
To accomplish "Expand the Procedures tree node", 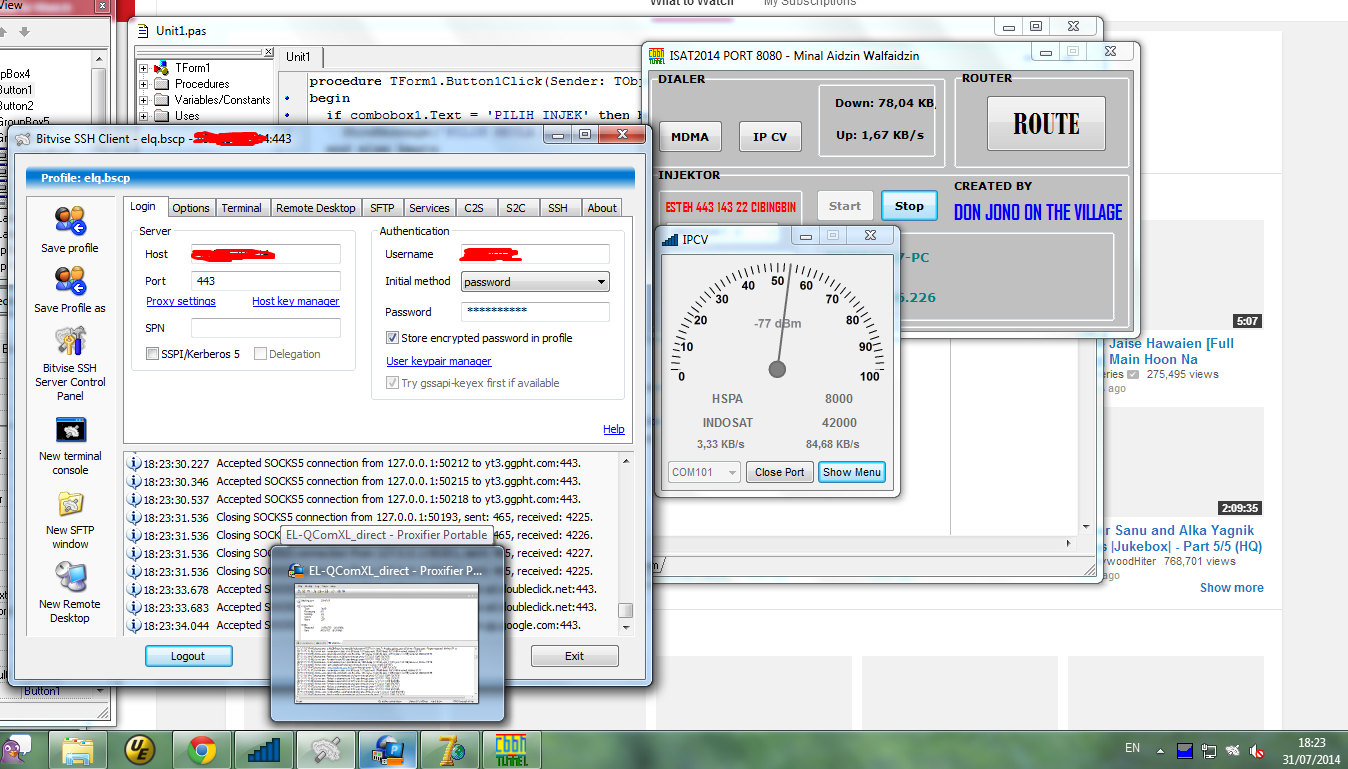I will click(x=144, y=85).
